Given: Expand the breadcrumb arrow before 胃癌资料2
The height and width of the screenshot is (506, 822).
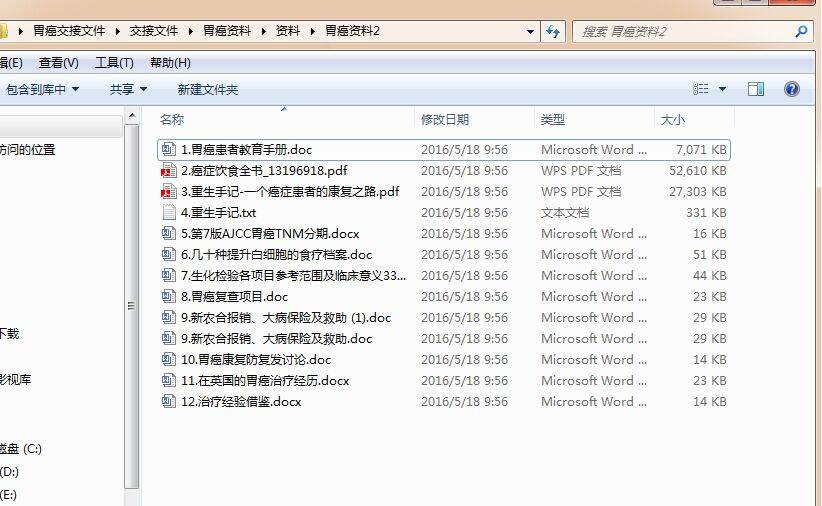Looking at the screenshot, I should 312,31.
